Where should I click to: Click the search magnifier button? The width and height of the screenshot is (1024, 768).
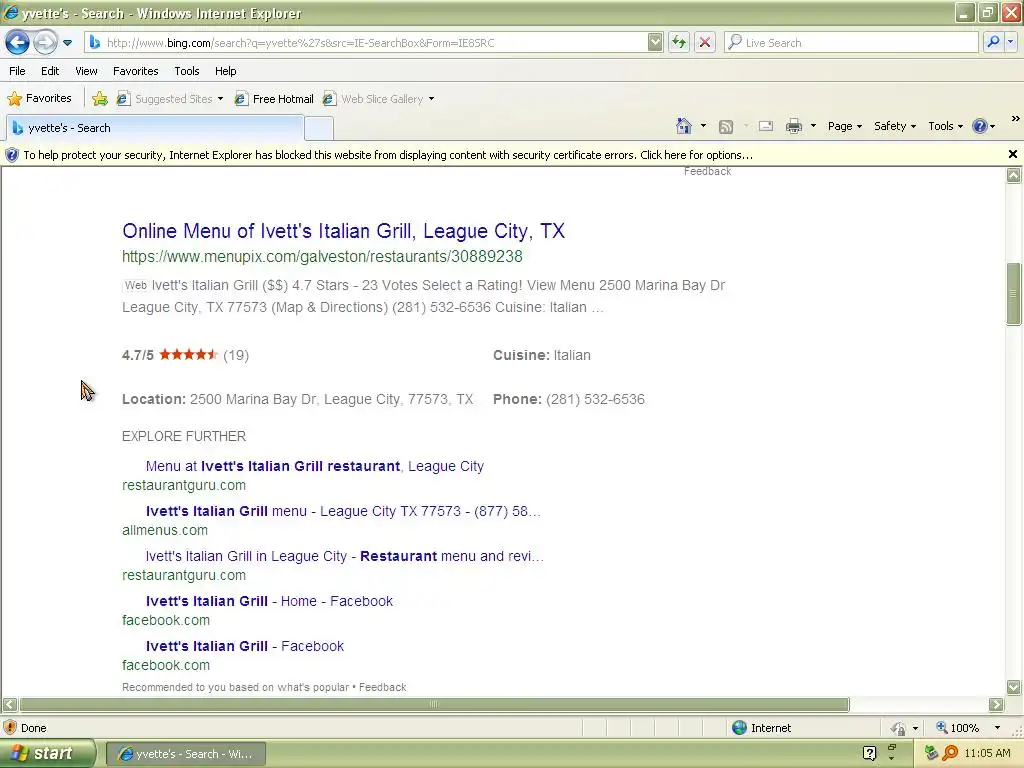tap(993, 42)
